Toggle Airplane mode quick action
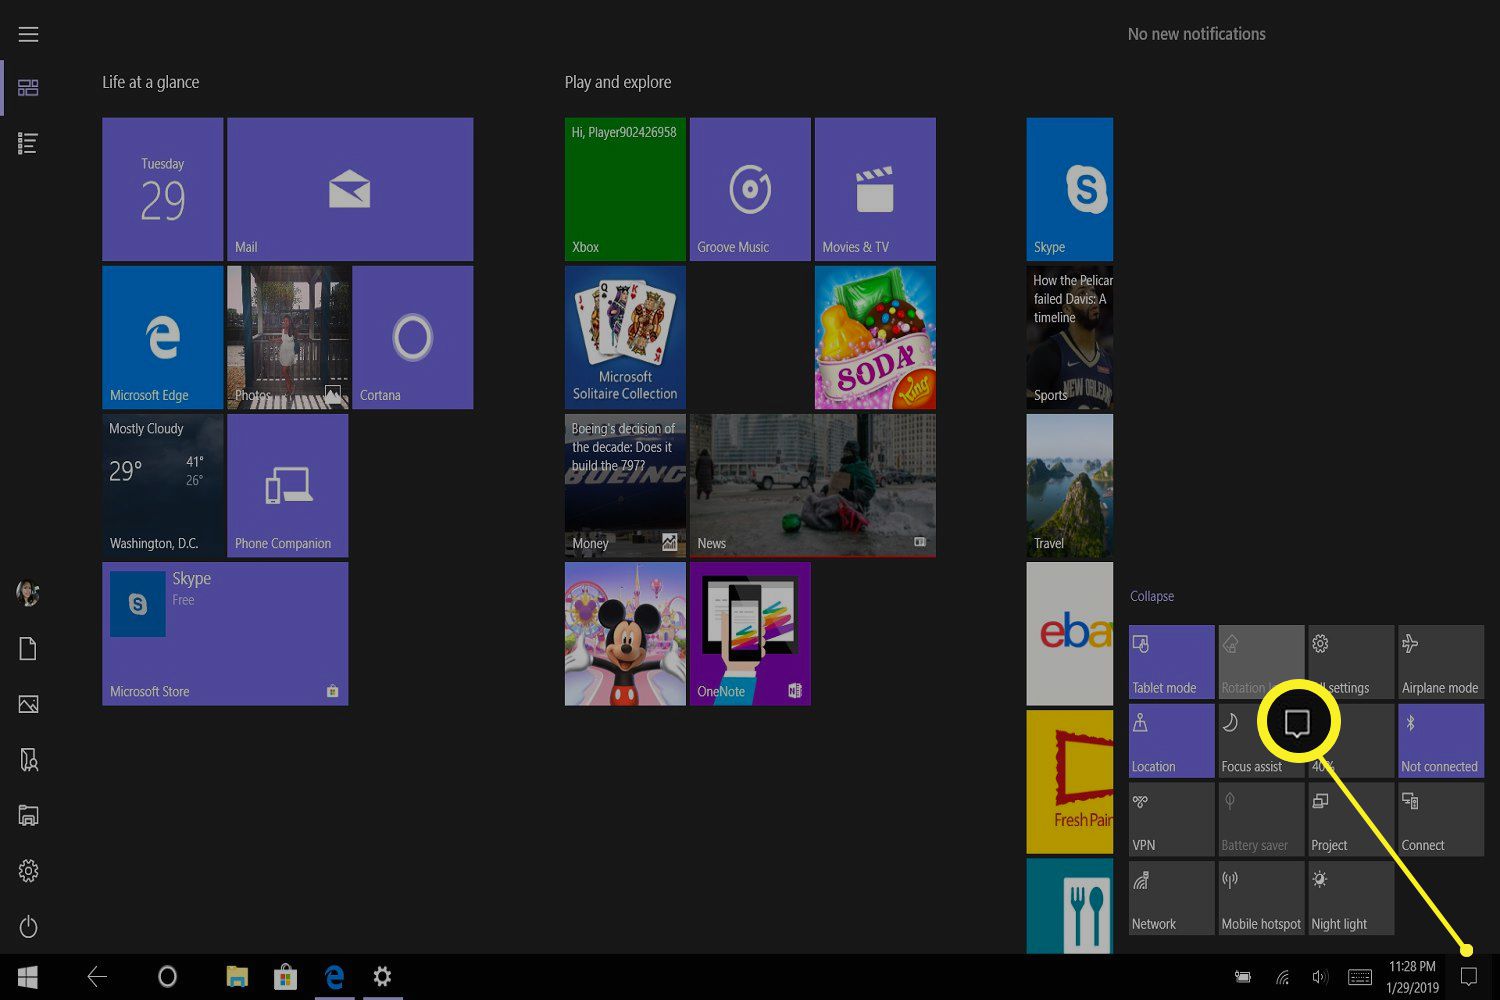The image size is (1500, 1000). [x=1441, y=662]
